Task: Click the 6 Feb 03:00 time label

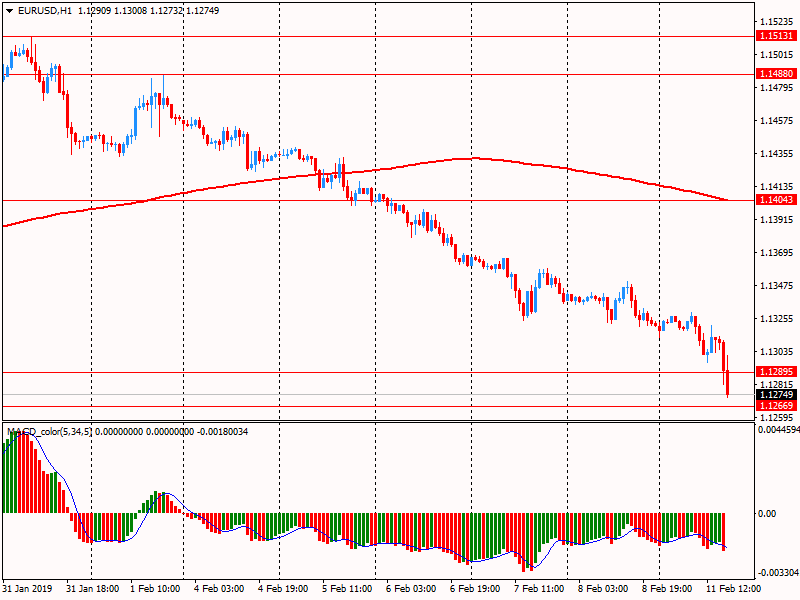Action: tap(411, 588)
